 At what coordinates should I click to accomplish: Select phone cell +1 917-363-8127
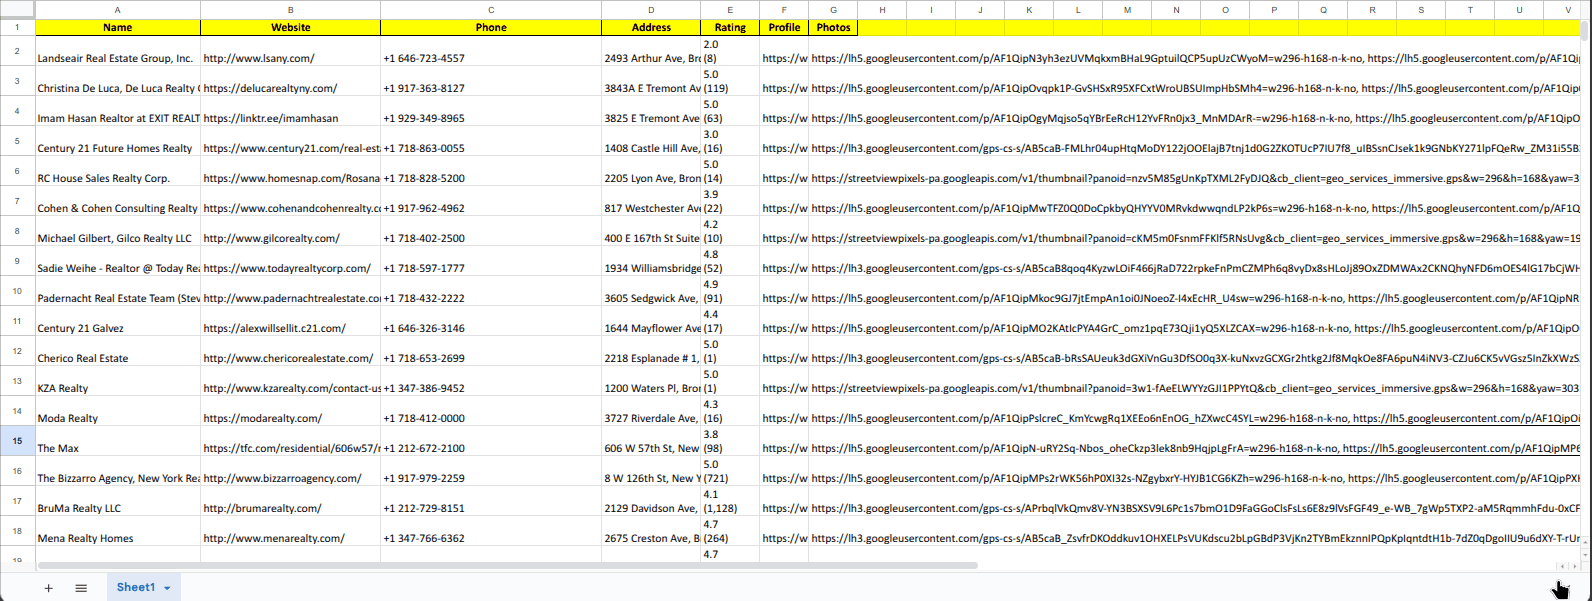(491, 81)
